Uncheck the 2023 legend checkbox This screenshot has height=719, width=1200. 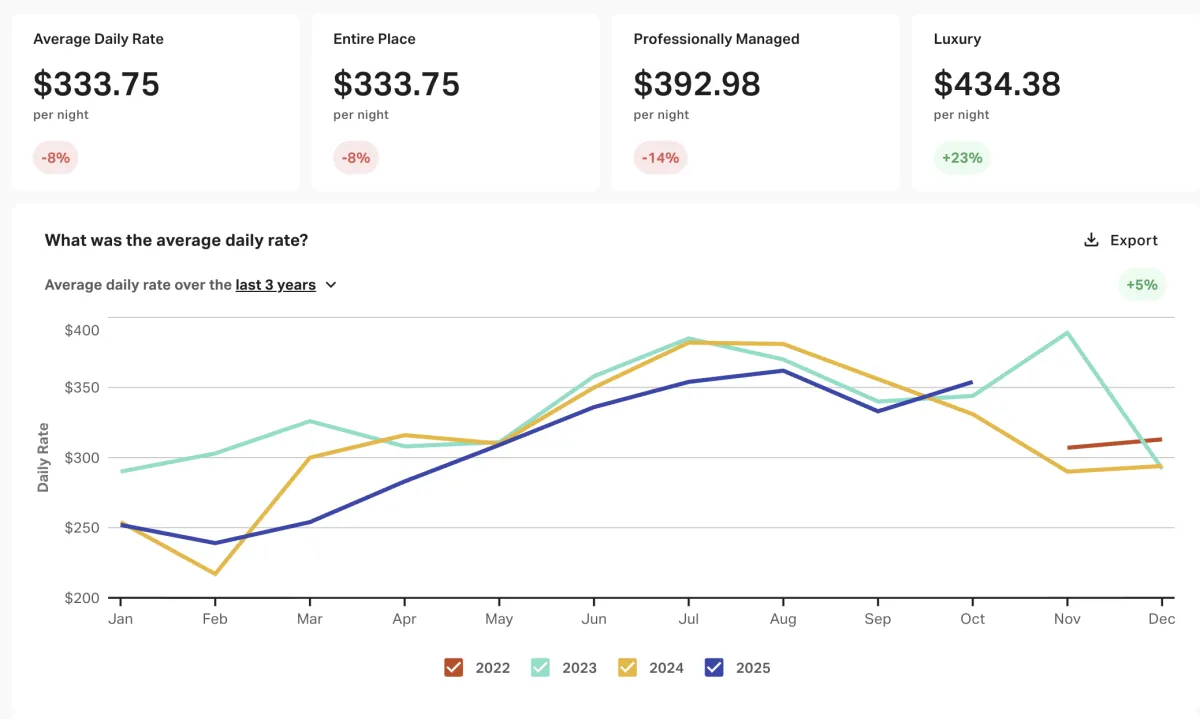point(540,667)
